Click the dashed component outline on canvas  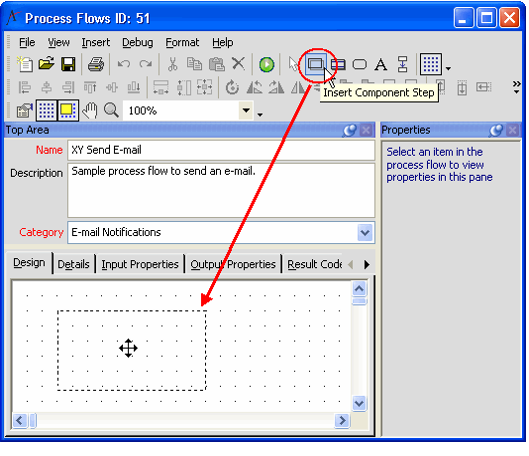(132, 350)
